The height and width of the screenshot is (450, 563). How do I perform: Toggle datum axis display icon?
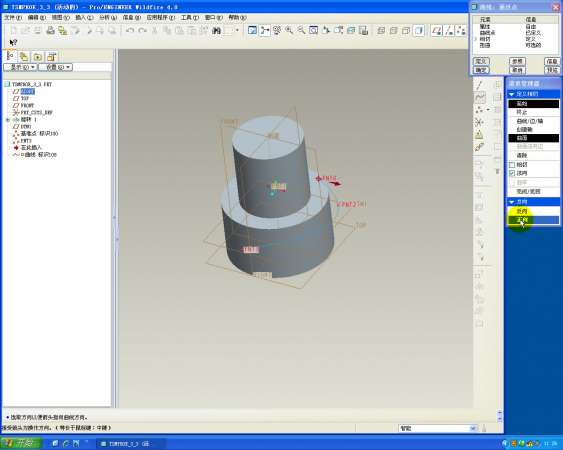449,31
